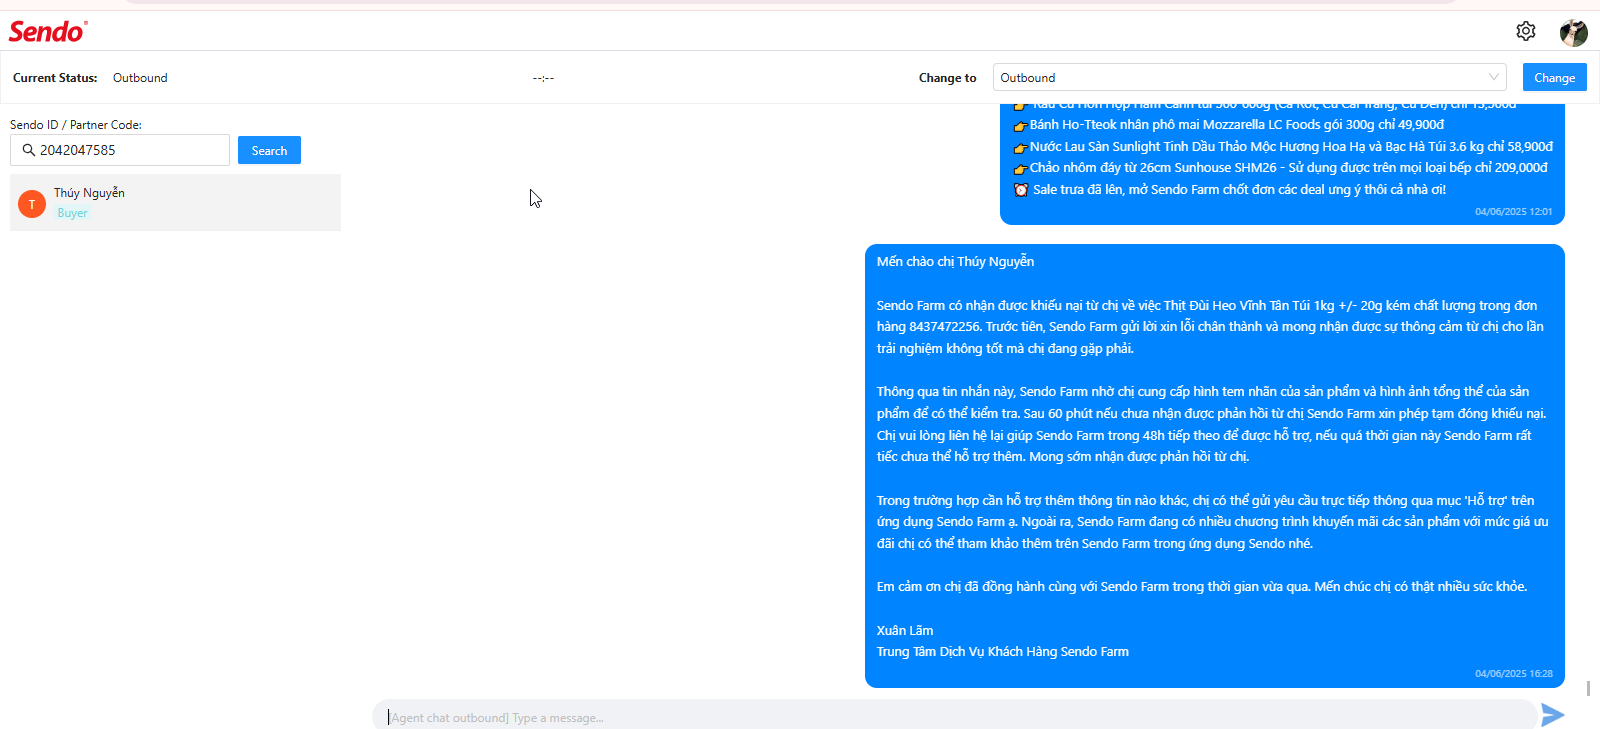
Task: Click the 04/06/2025 16:28 timestamp
Action: coord(1514,674)
